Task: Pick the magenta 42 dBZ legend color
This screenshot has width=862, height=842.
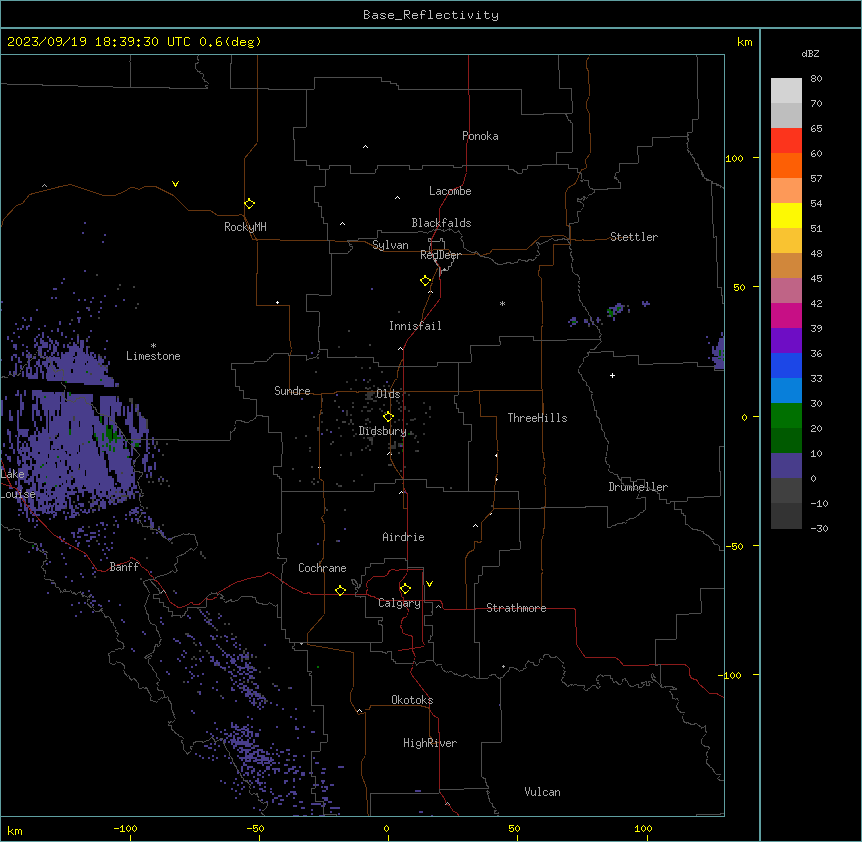Action: [786, 315]
